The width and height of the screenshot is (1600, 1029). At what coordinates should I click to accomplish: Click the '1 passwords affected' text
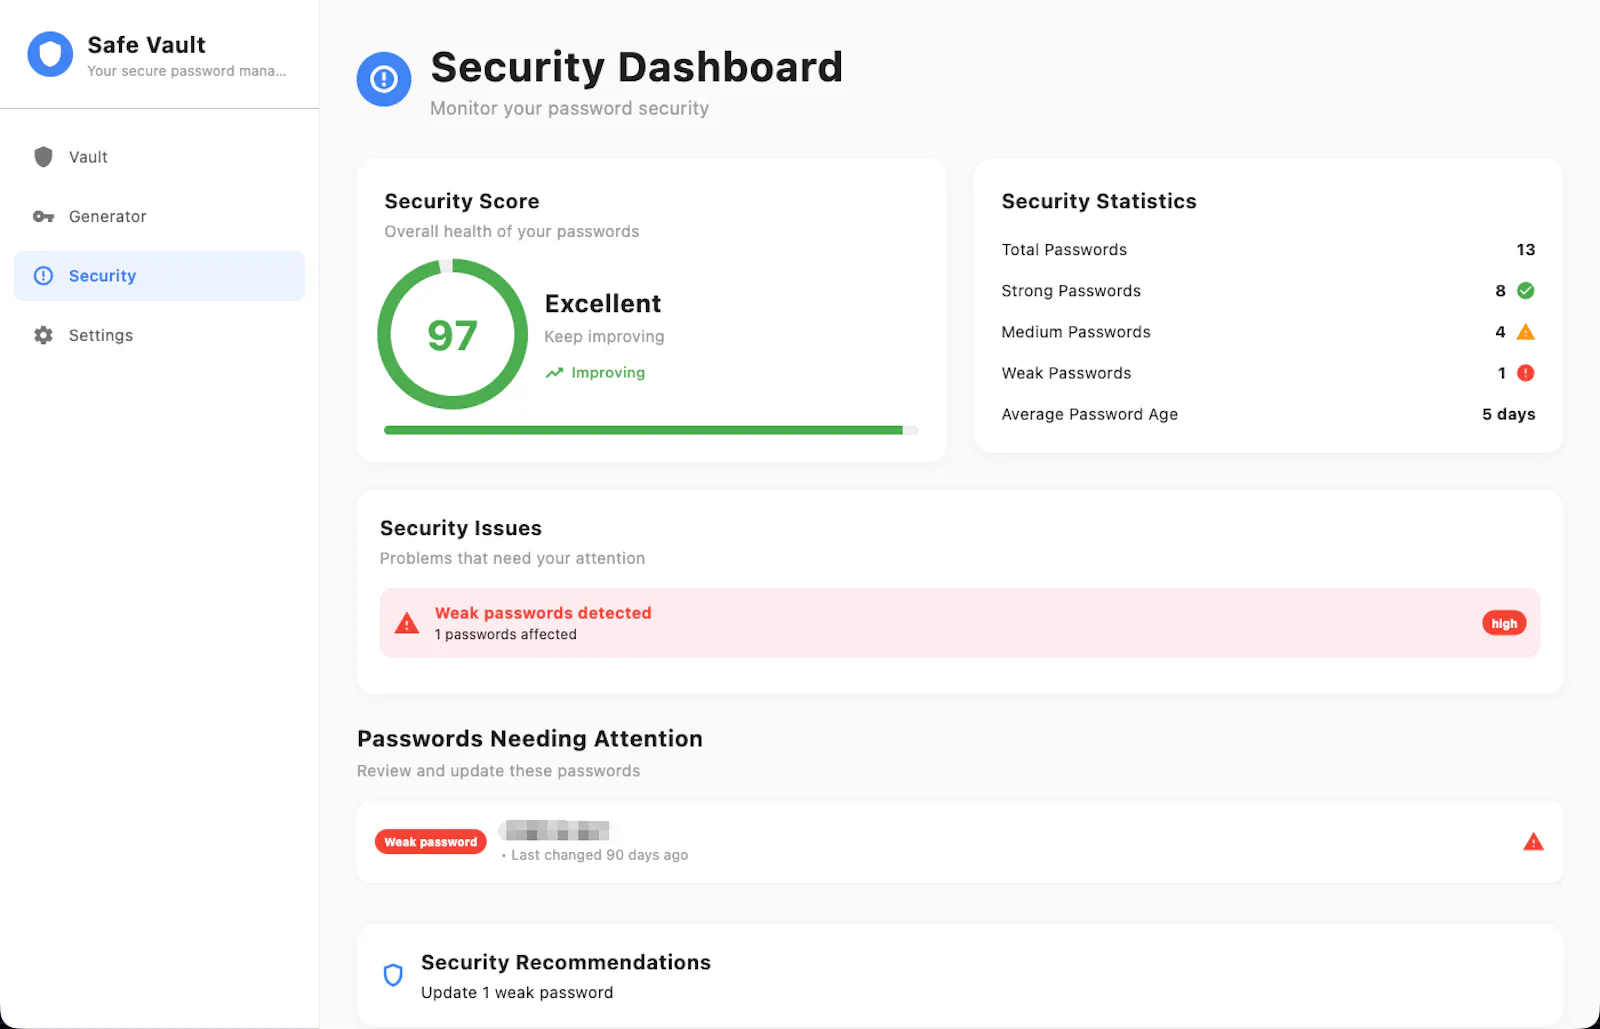tap(505, 635)
